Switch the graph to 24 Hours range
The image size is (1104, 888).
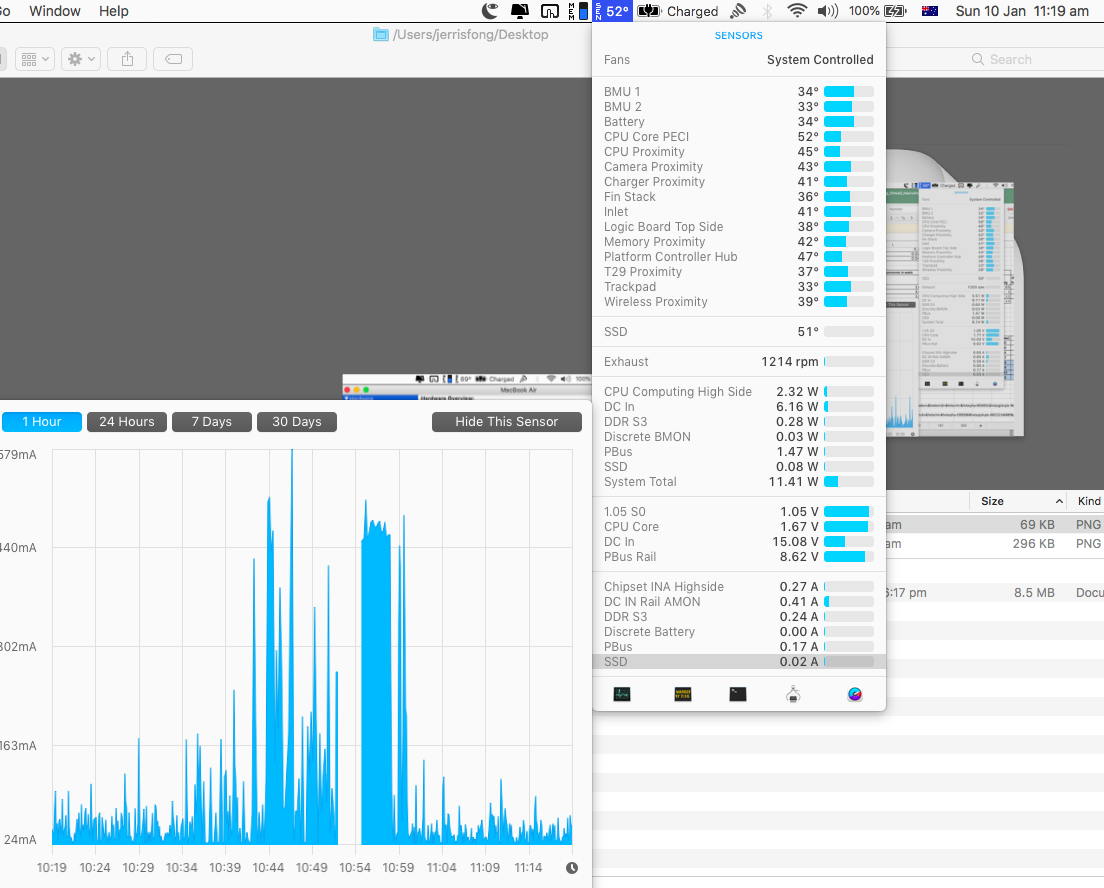(126, 422)
